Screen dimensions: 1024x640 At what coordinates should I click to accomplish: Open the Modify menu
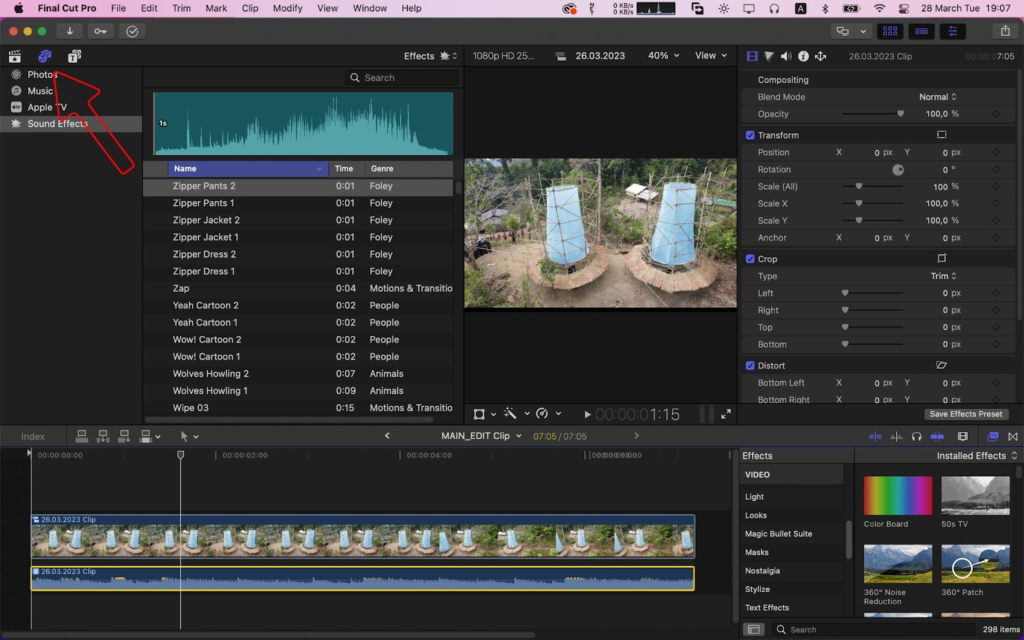[287, 8]
